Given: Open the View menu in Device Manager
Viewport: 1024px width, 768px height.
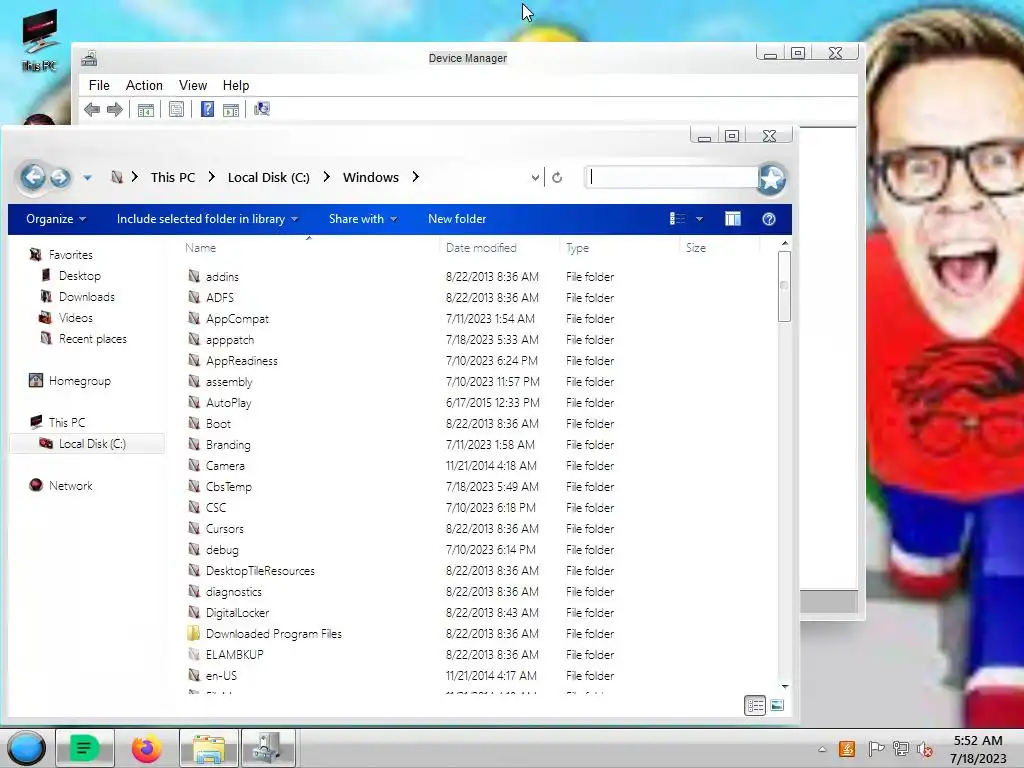Looking at the screenshot, I should click(193, 86).
